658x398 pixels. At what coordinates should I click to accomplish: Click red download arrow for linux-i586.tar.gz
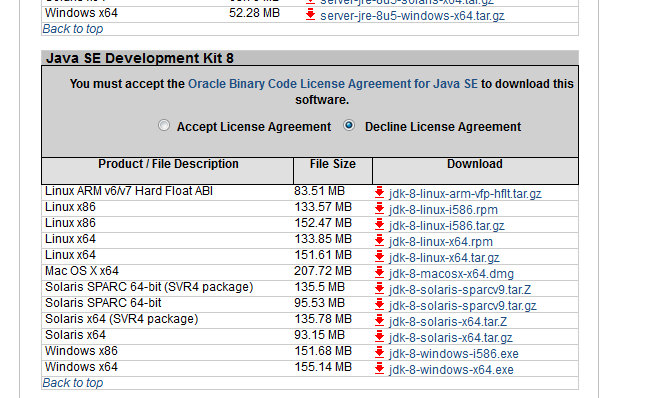tap(379, 224)
